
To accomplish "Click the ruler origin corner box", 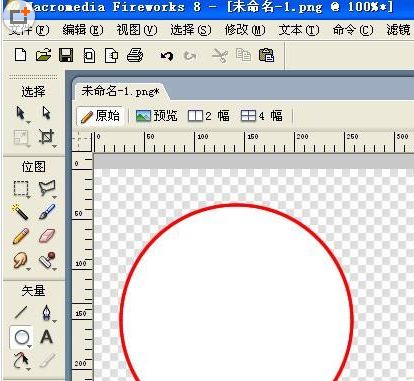I will pos(82,142).
